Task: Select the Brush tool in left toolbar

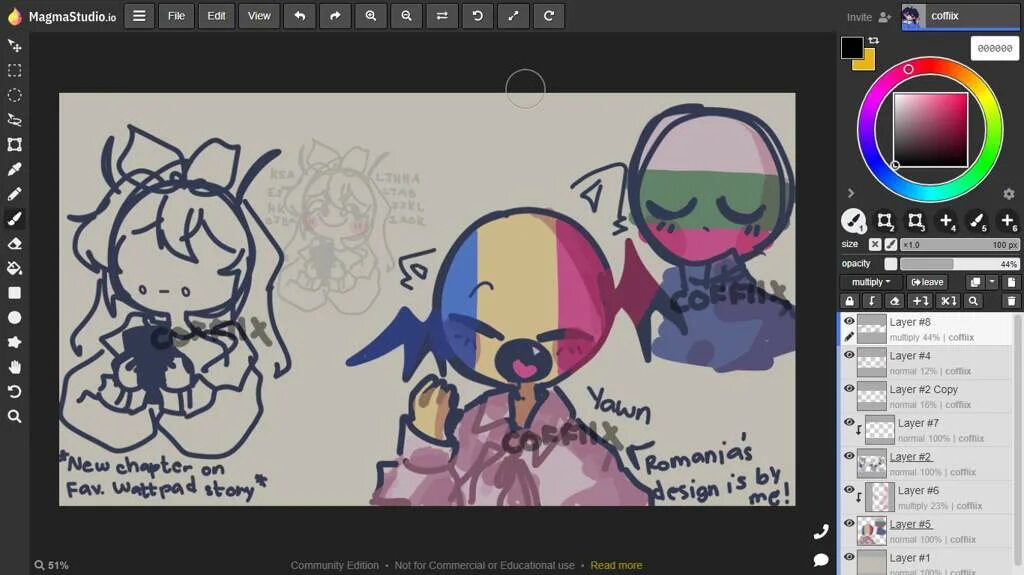Action: [14, 219]
